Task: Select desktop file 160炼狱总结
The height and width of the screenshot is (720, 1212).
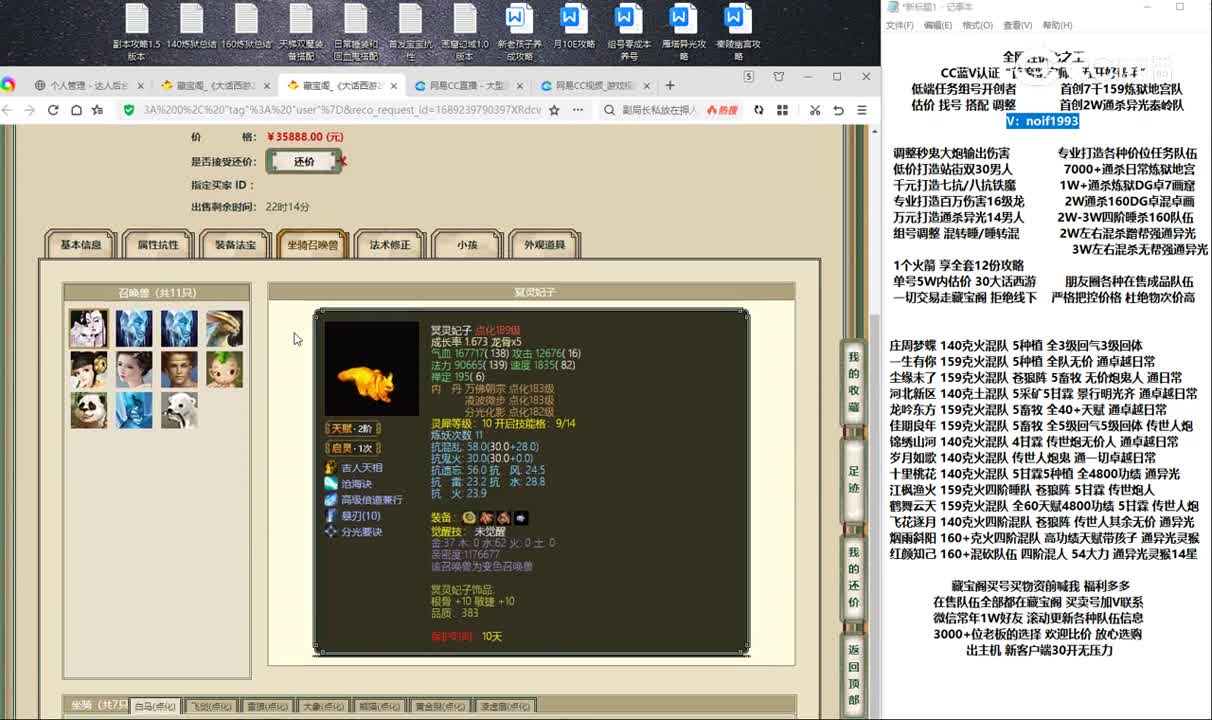Action: pyautogui.click(x=246, y=27)
